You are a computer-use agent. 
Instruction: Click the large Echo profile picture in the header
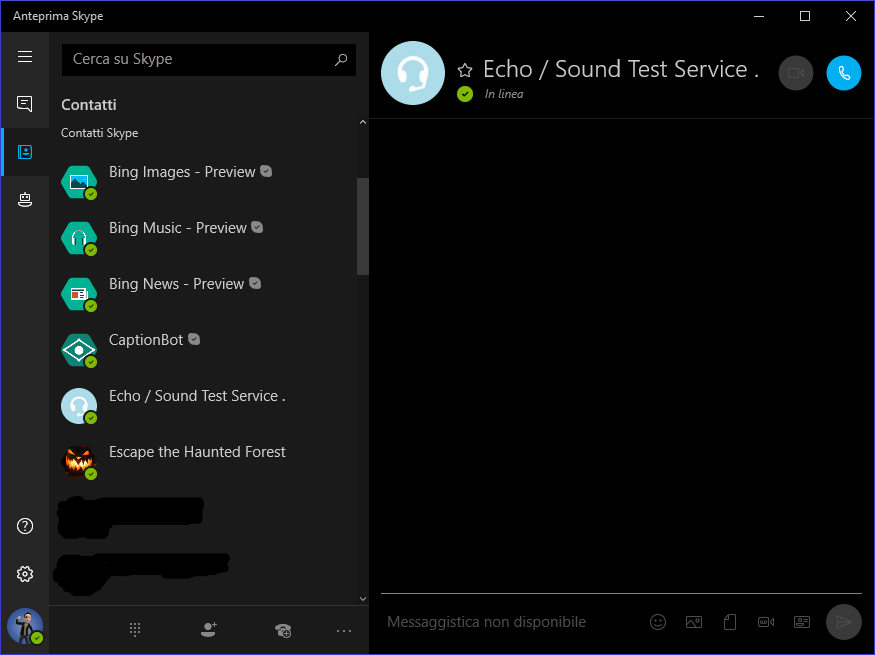[x=413, y=73]
